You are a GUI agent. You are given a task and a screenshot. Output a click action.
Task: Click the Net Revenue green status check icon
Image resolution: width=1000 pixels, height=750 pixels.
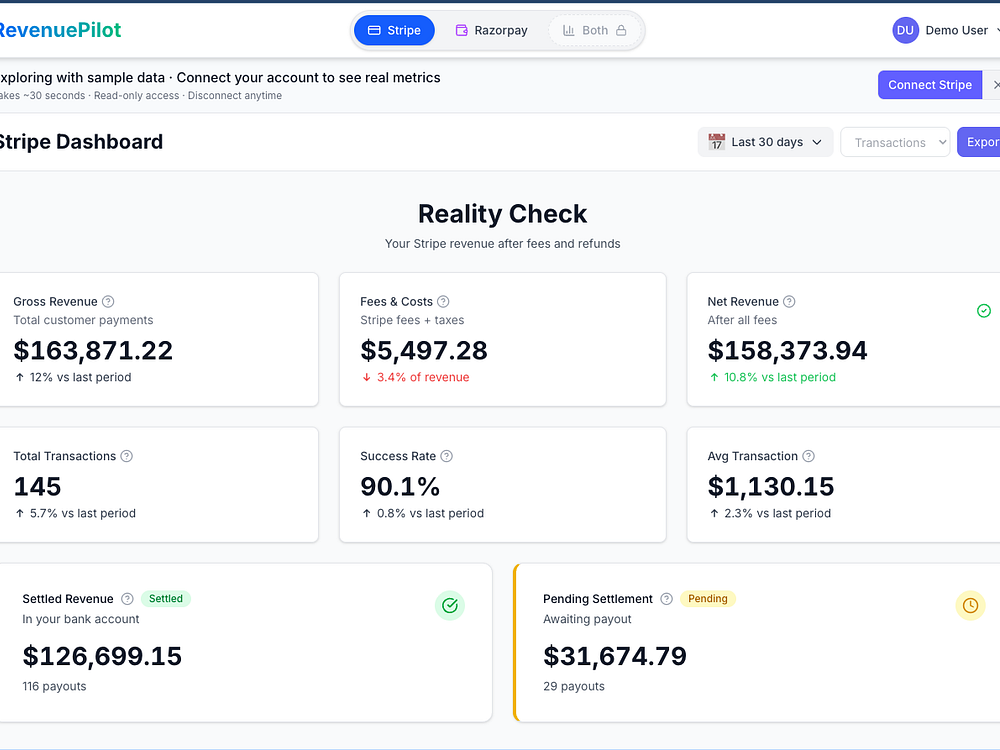tap(984, 311)
